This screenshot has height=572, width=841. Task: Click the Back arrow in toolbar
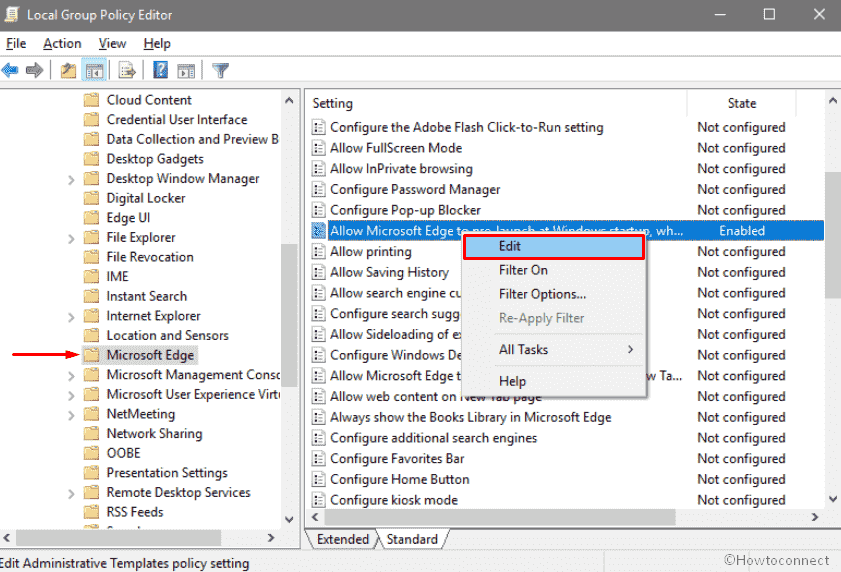(11, 70)
